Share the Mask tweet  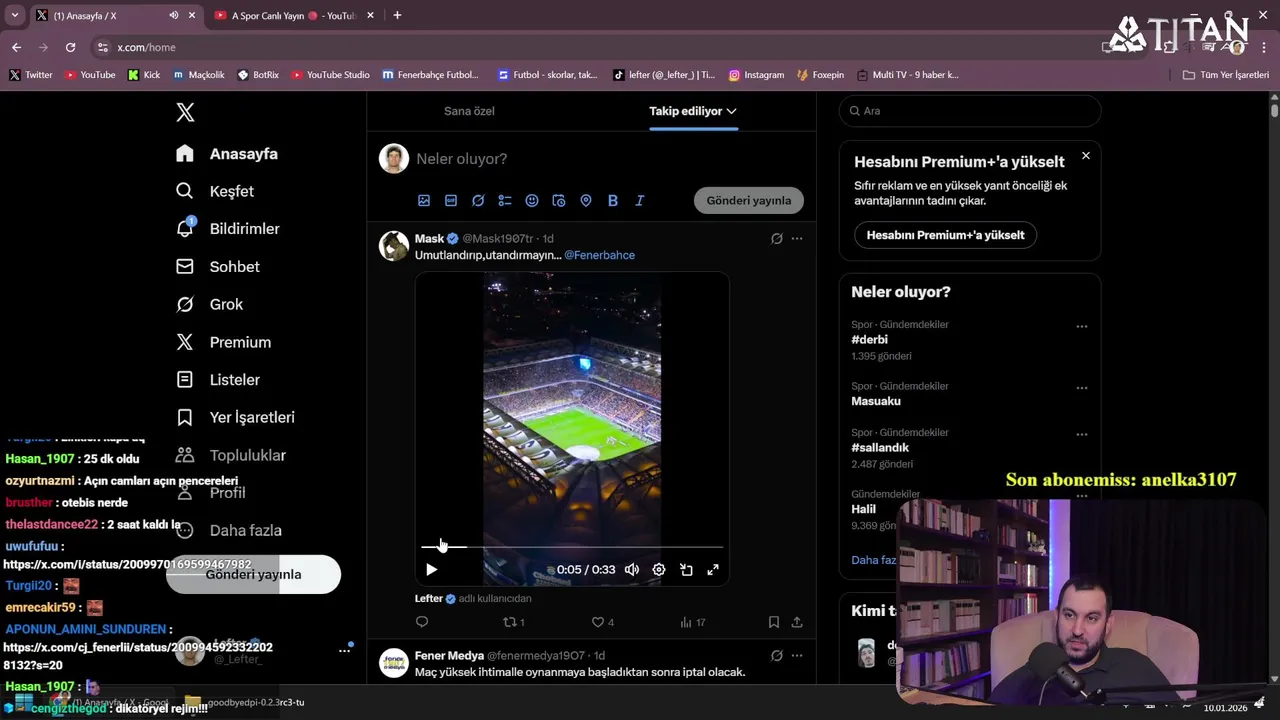click(x=797, y=622)
